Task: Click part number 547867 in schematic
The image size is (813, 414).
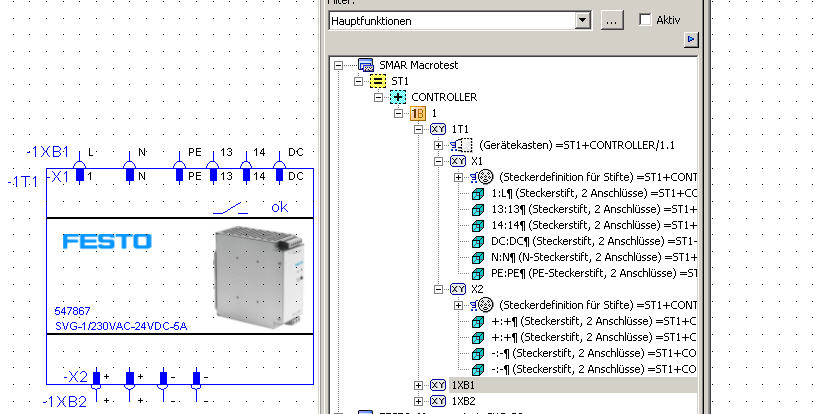Action: pos(72,311)
